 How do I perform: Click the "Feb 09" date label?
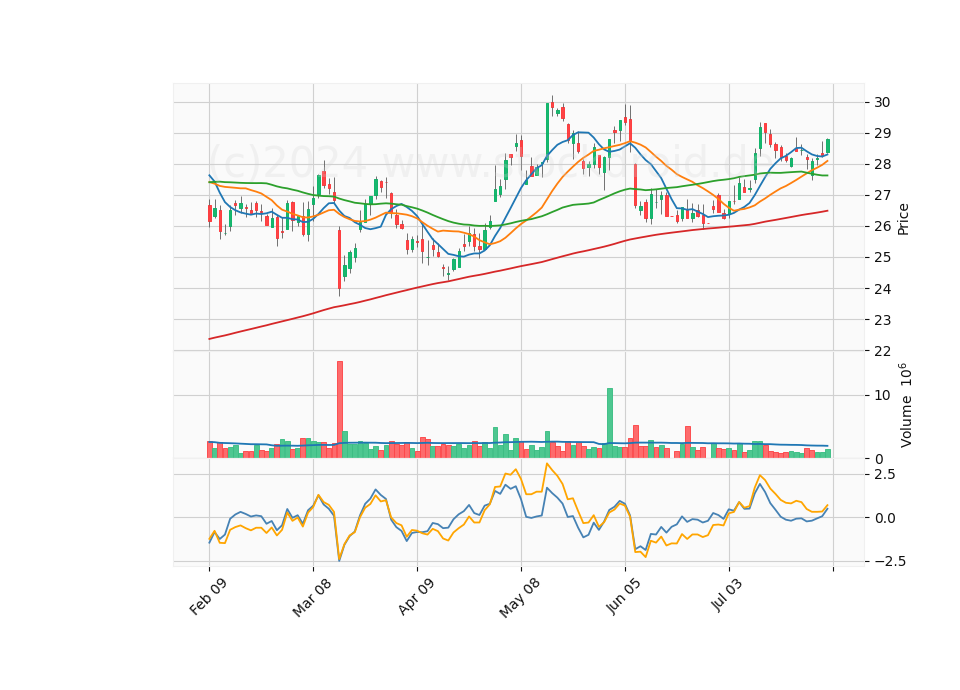pyautogui.click(x=208, y=596)
